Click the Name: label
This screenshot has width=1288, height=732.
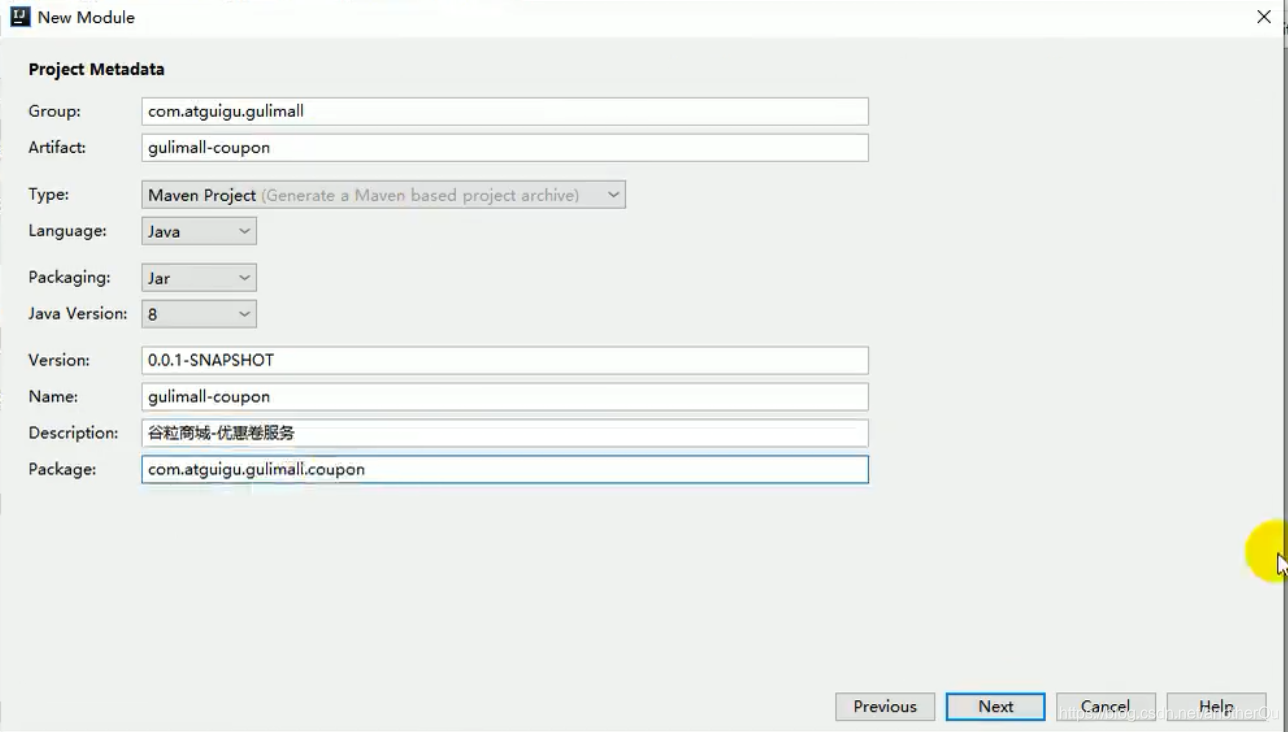(x=53, y=396)
